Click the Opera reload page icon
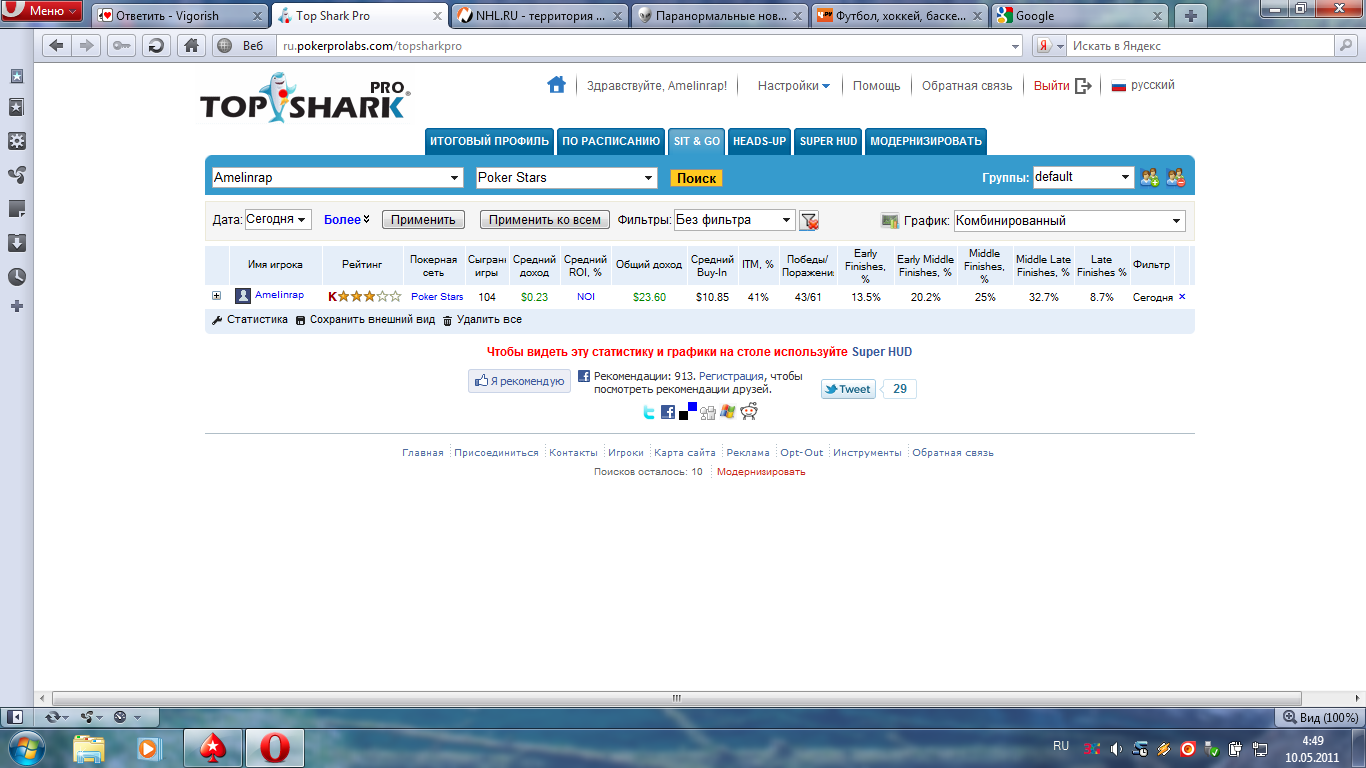This screenshot has width=1366, height=768. 155,46
